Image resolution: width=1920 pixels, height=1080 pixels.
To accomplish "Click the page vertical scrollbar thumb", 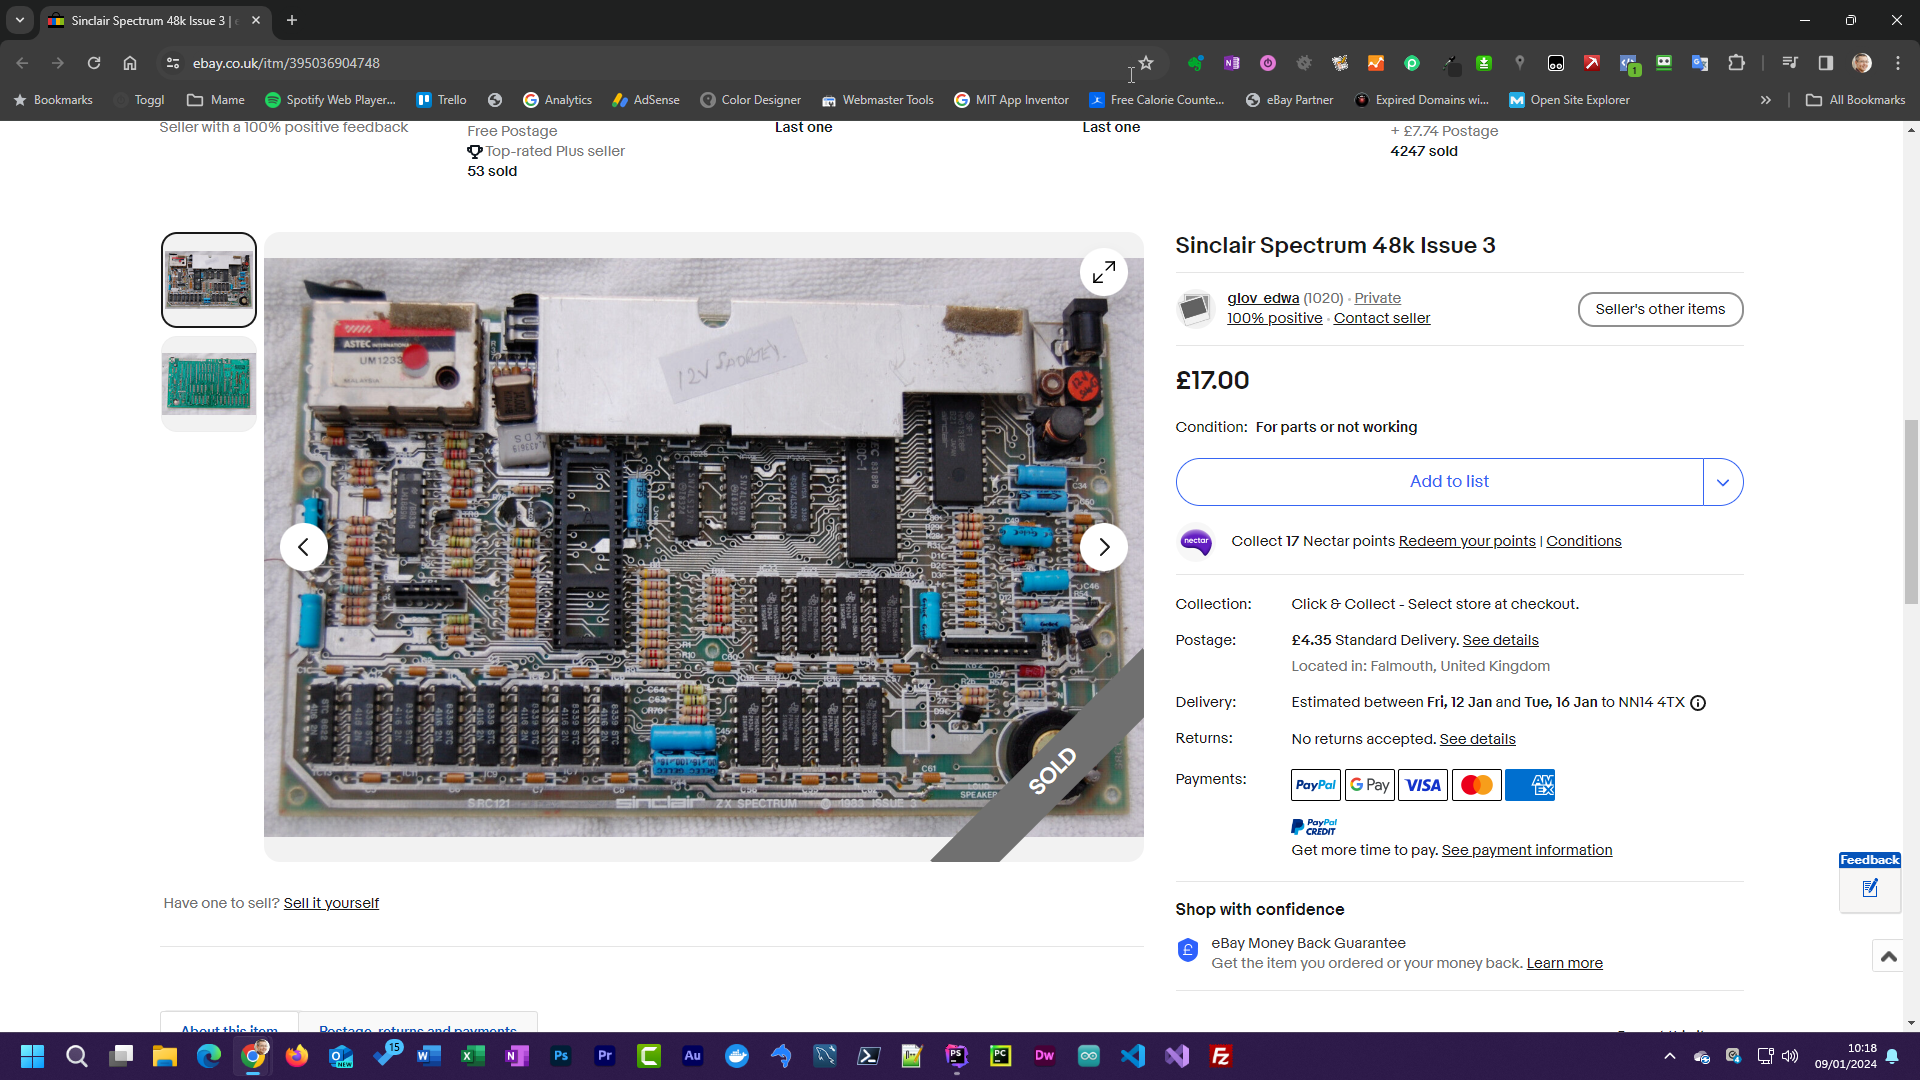I will point(1911,510).
